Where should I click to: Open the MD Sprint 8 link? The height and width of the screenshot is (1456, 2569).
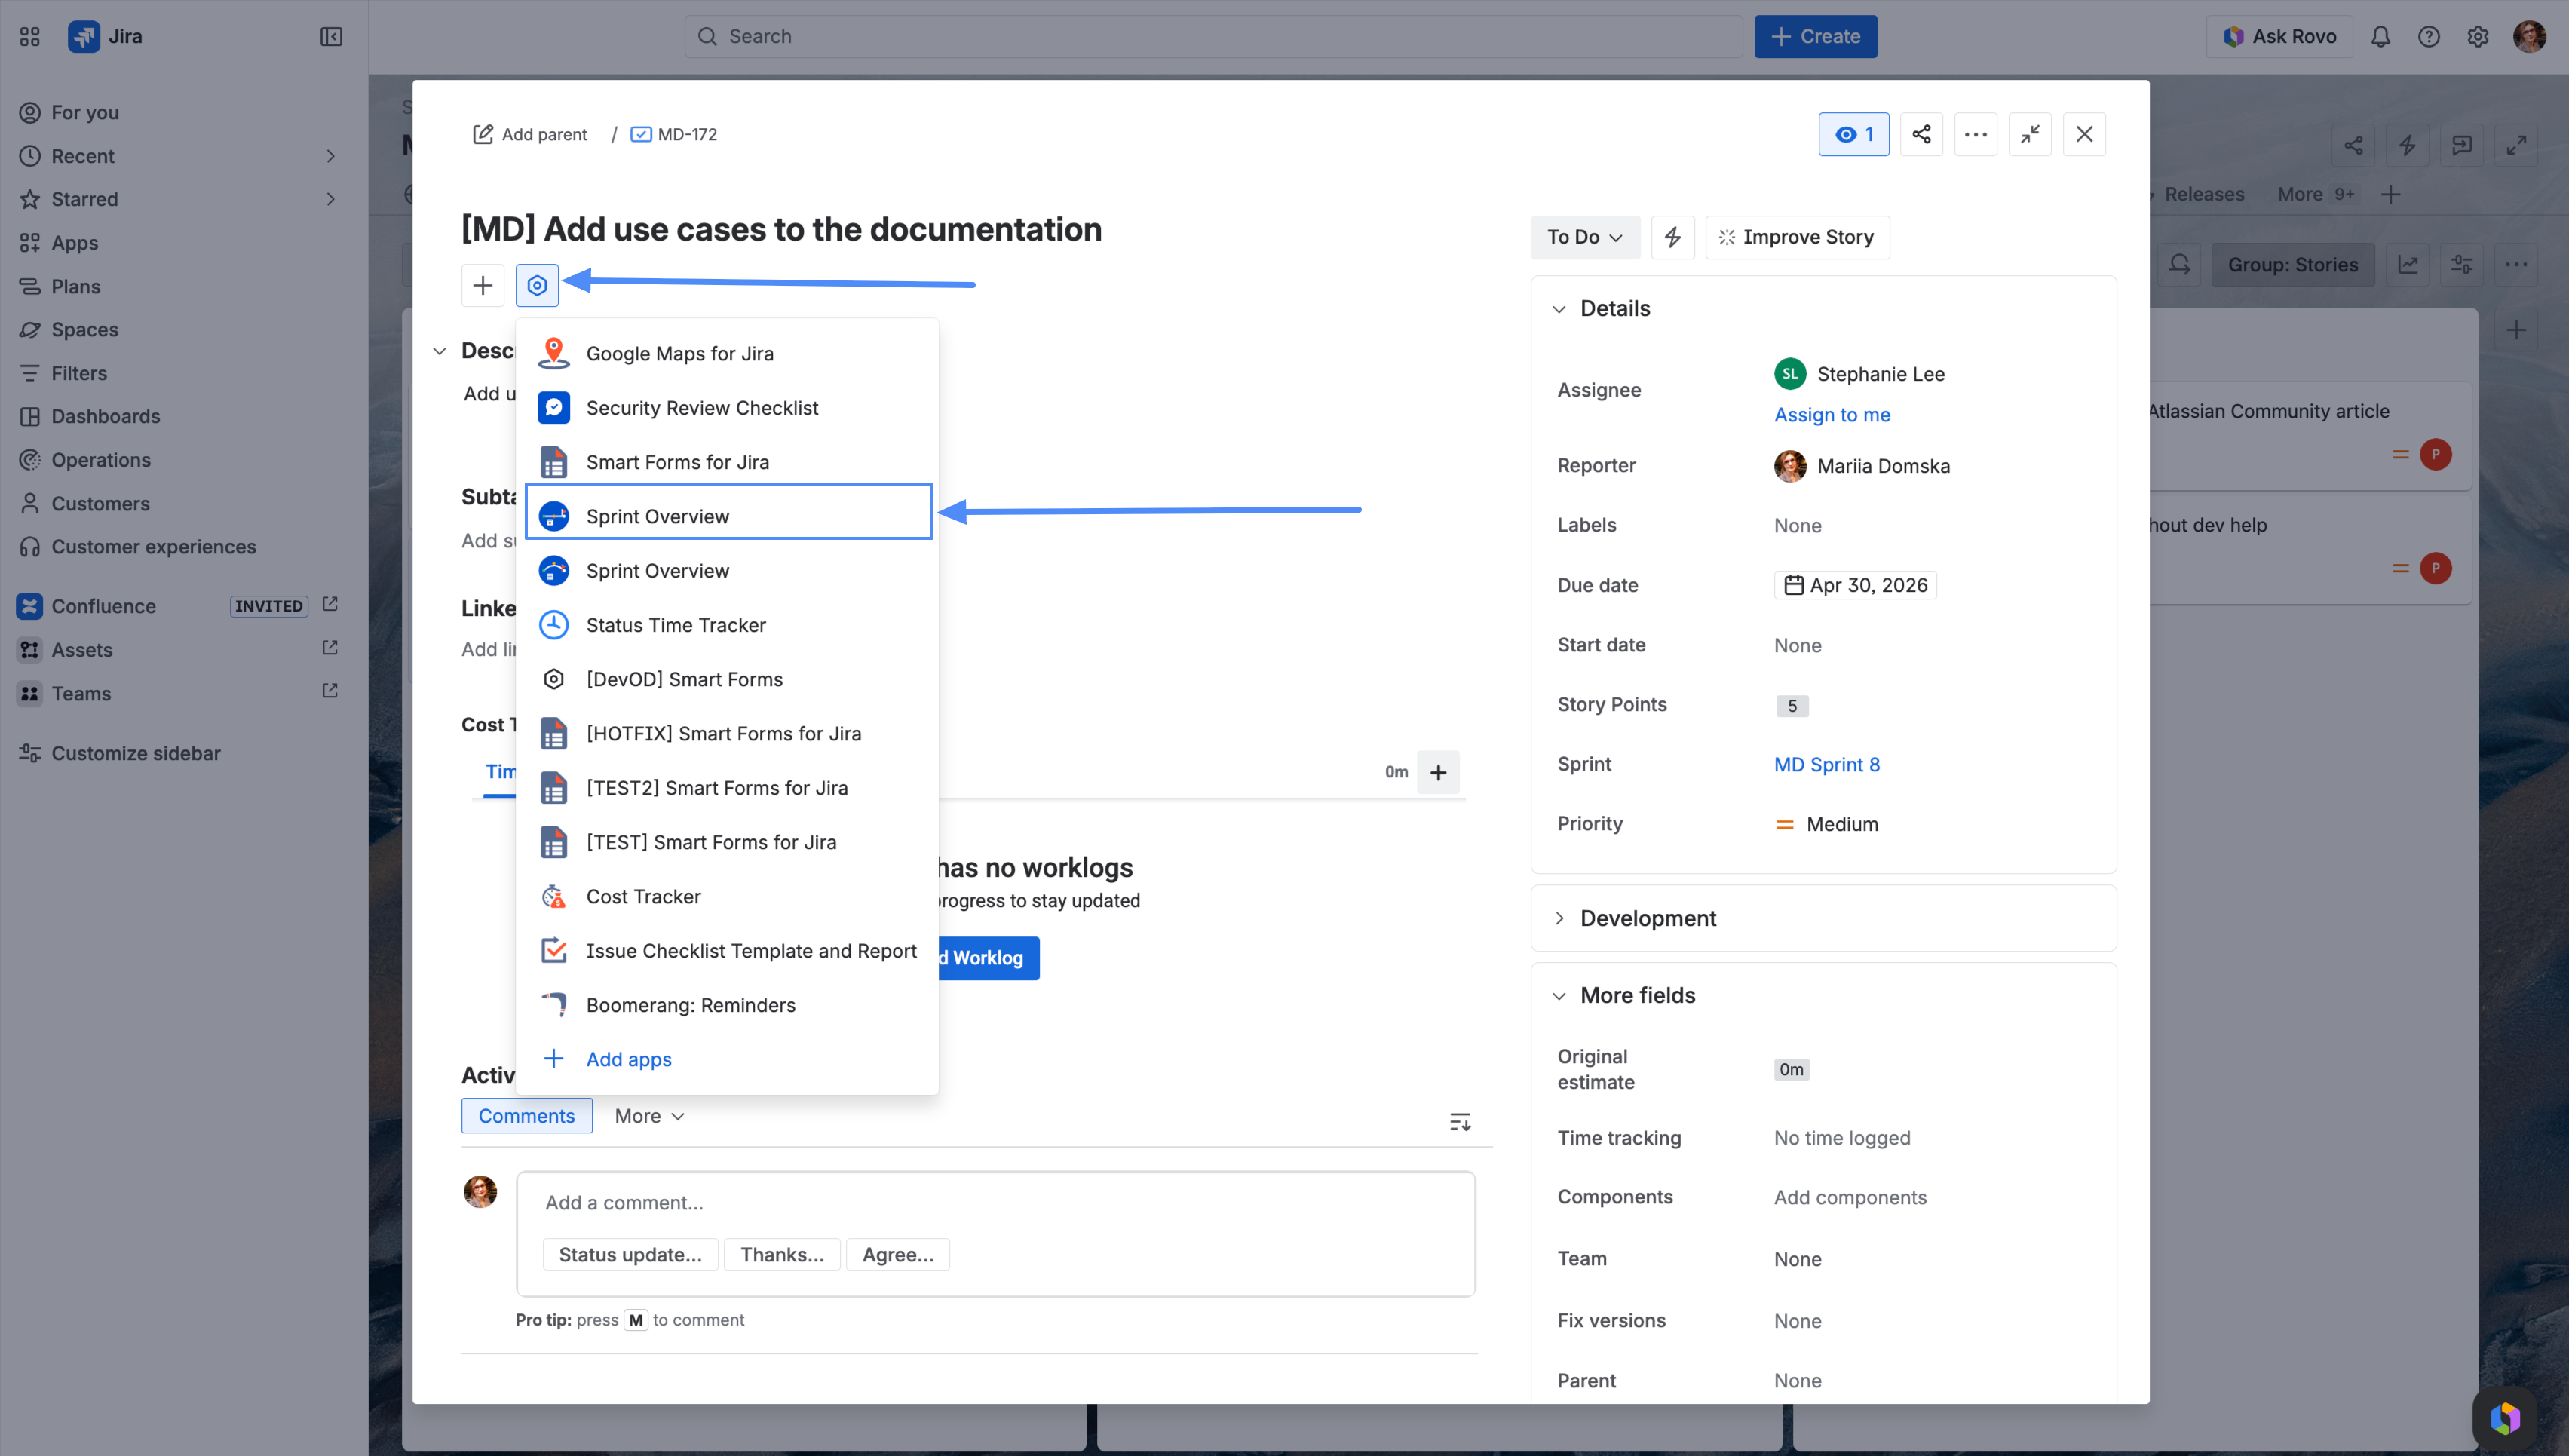1826,764
